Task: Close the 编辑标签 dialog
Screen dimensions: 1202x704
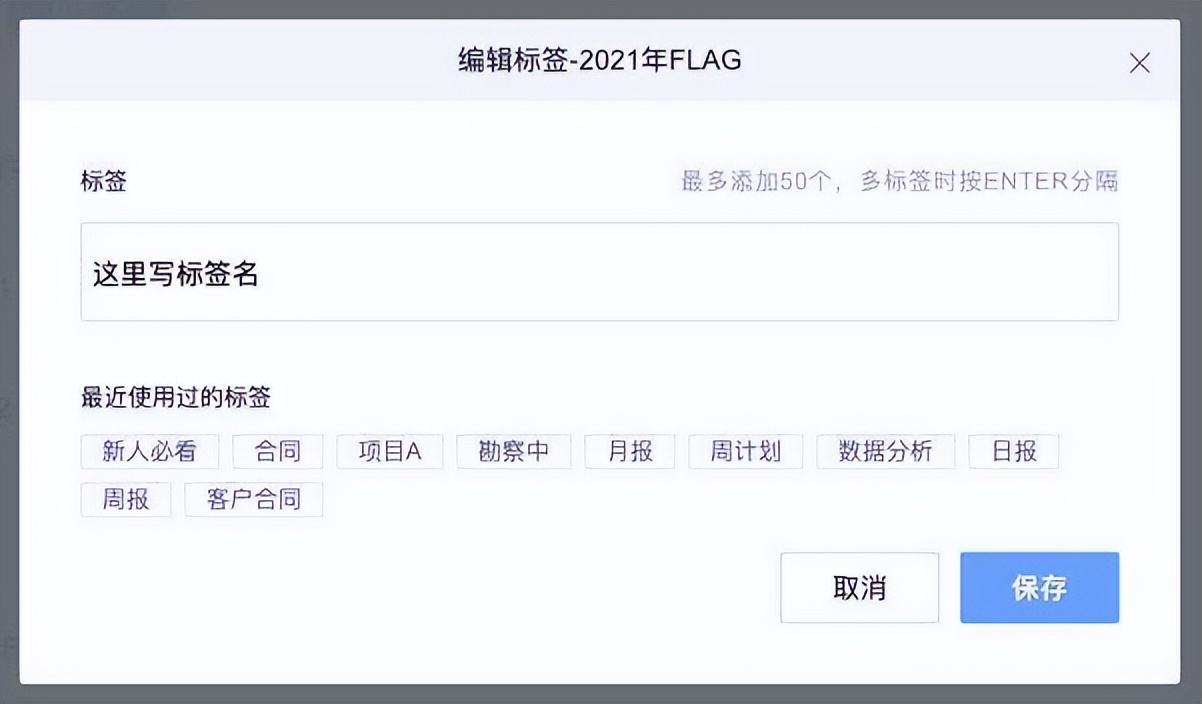Action: point(1139,62)
